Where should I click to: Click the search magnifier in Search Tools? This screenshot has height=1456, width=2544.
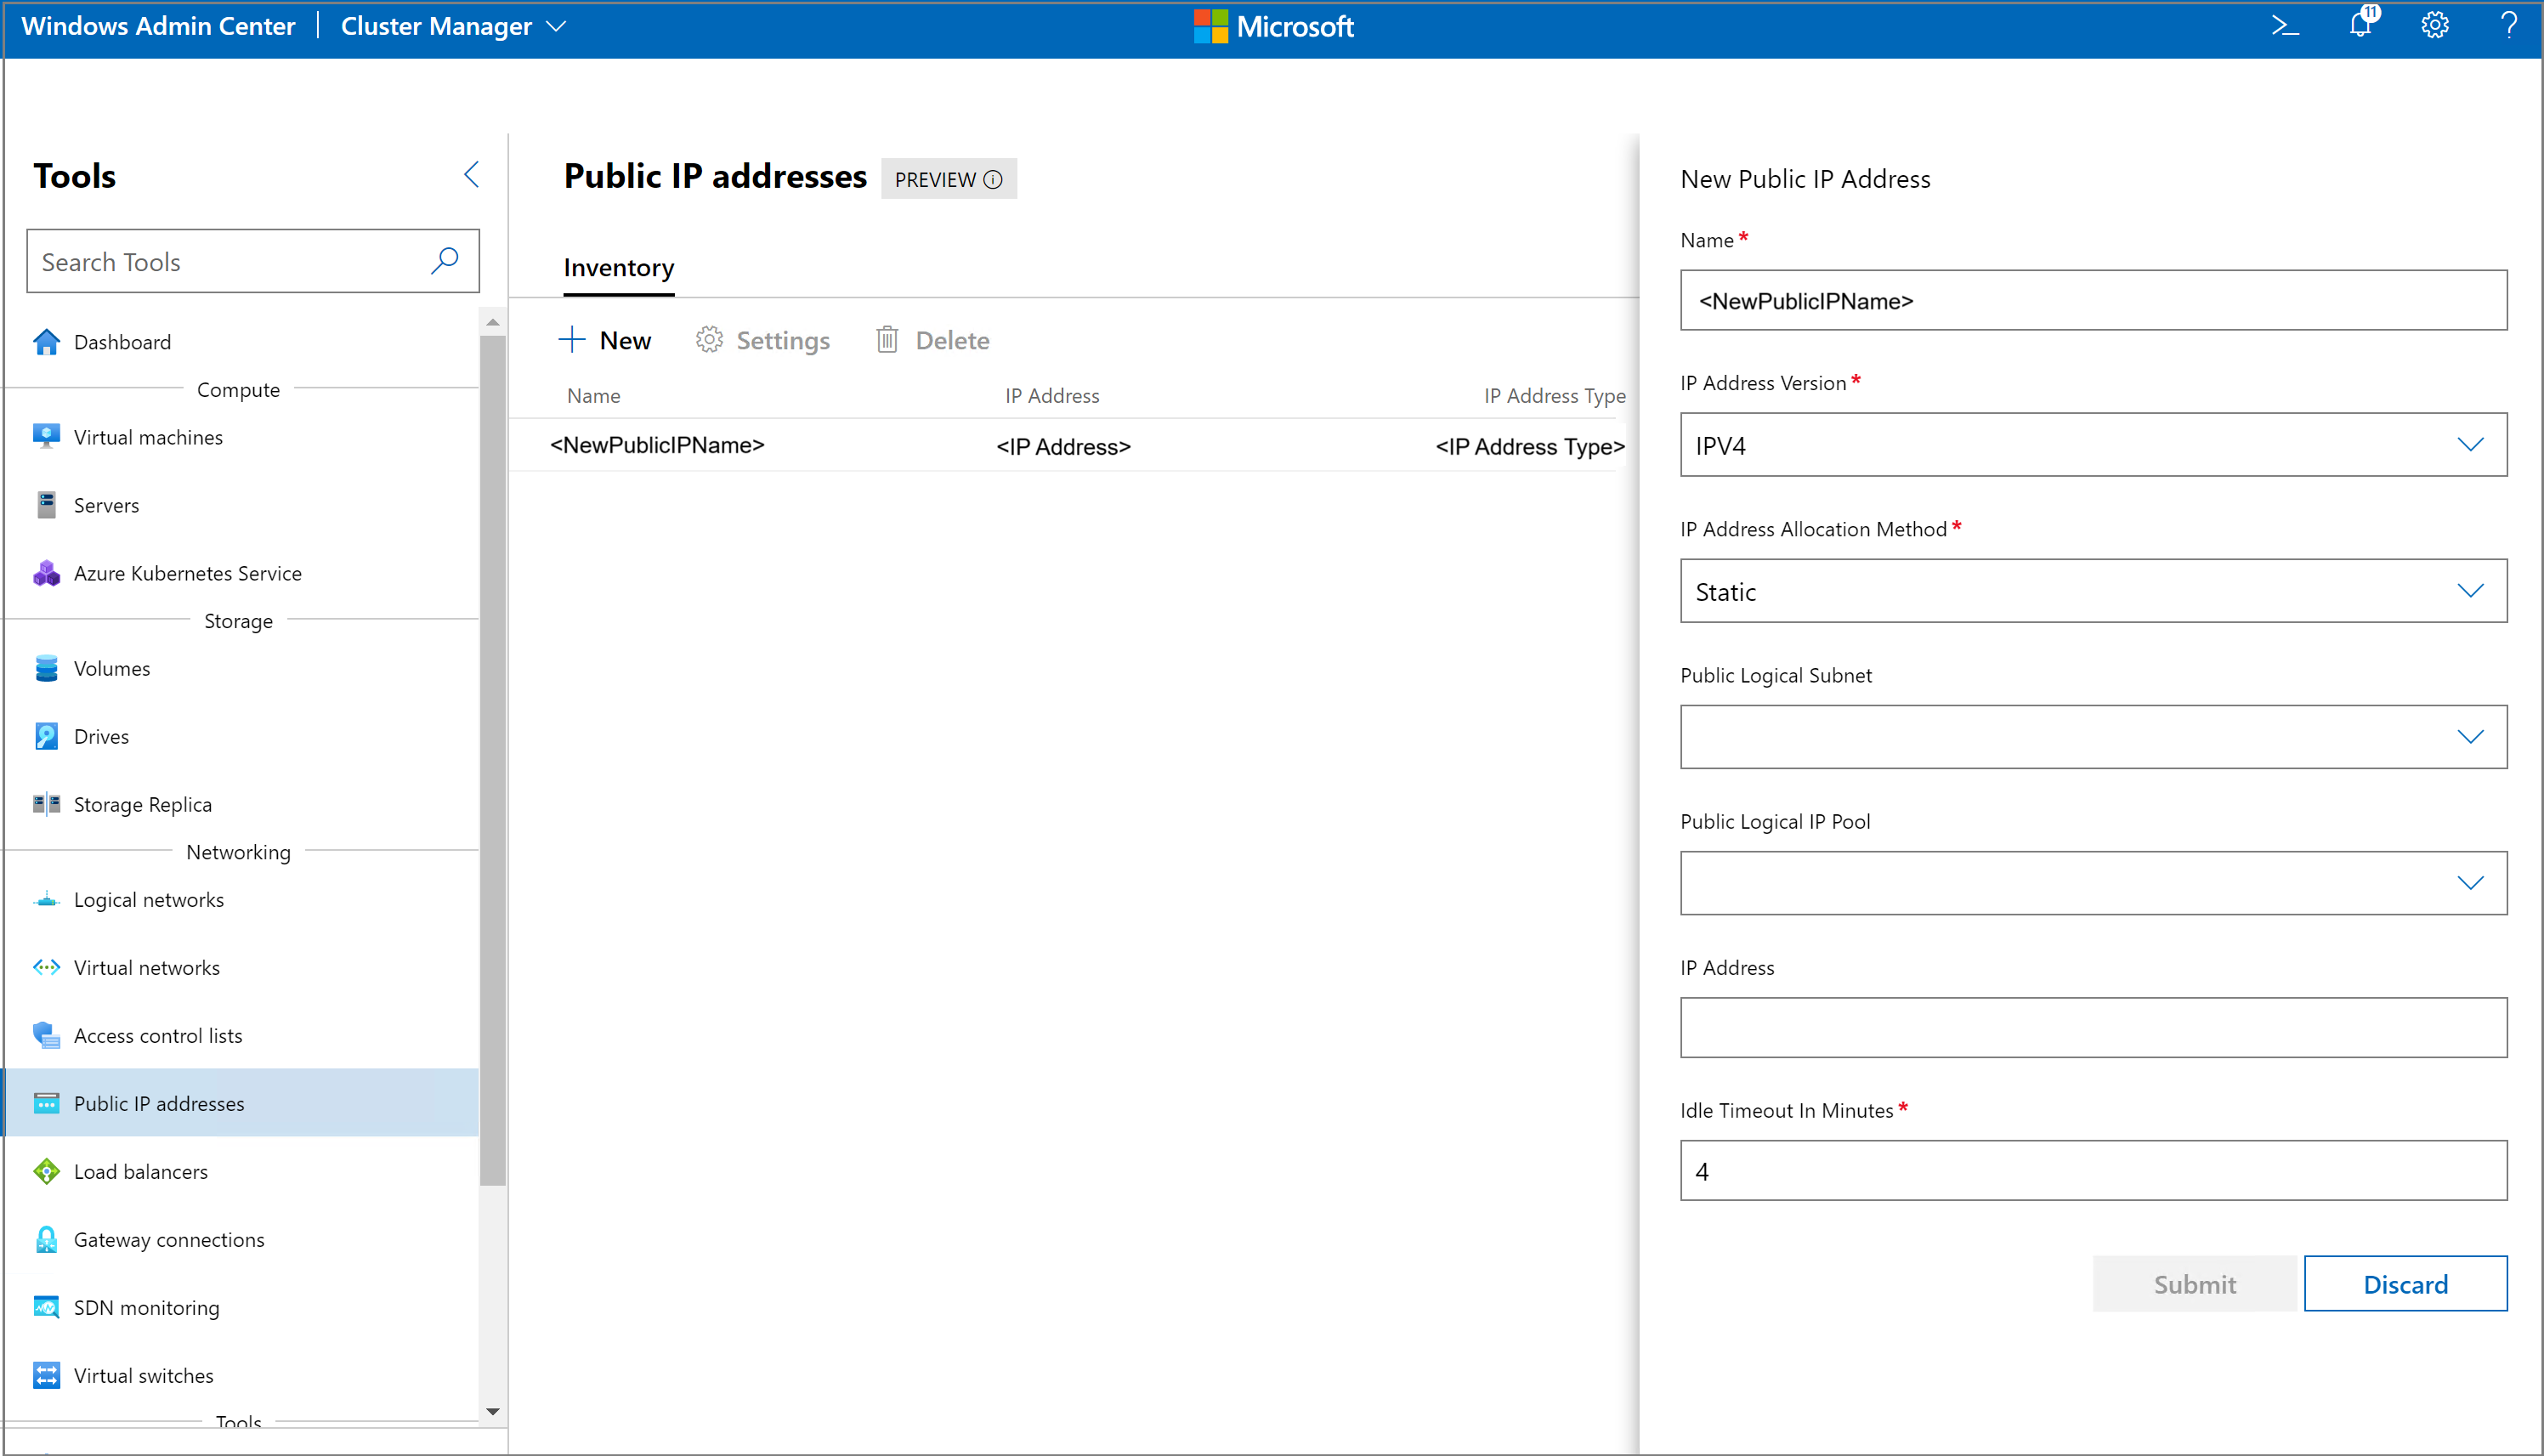click(444, 261)
